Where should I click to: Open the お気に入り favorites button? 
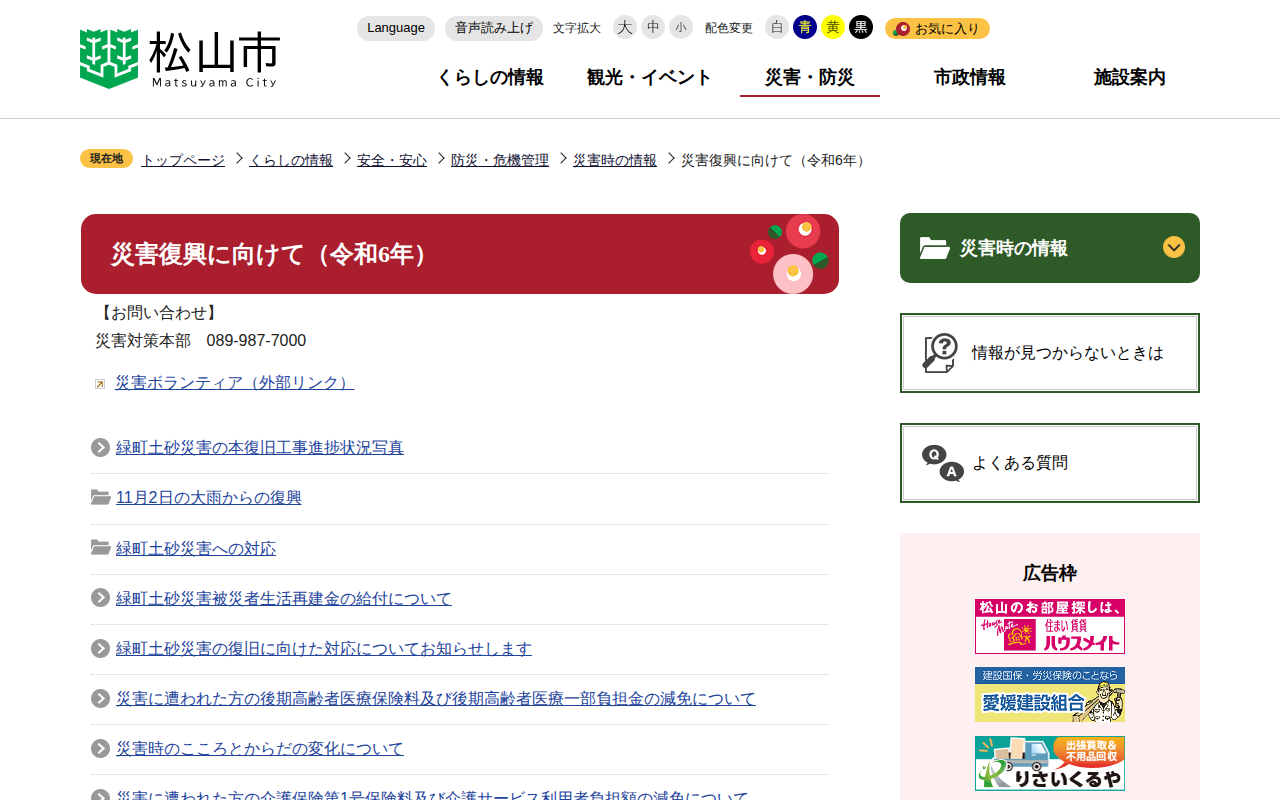tap(937, 28)
